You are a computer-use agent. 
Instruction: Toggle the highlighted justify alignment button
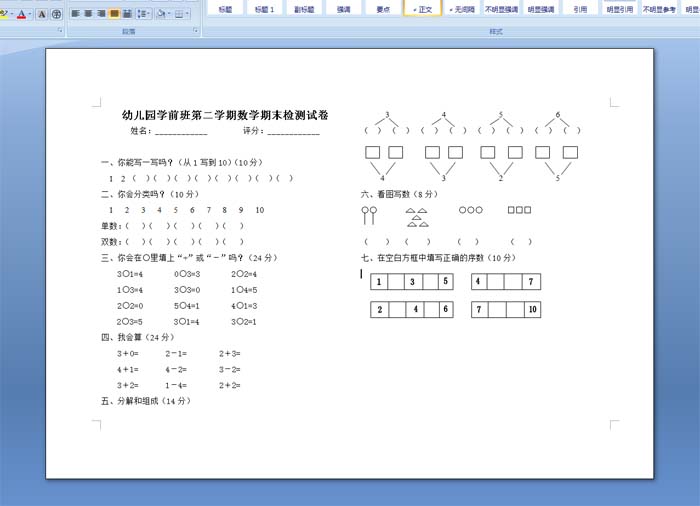pyautogui.click(x=114, y=14)
